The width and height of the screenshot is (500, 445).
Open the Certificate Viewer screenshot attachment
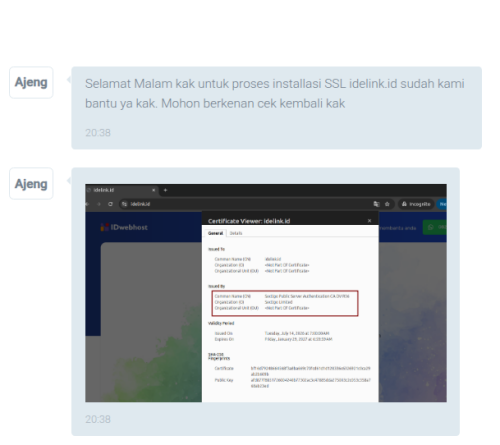tap(266, 293)
